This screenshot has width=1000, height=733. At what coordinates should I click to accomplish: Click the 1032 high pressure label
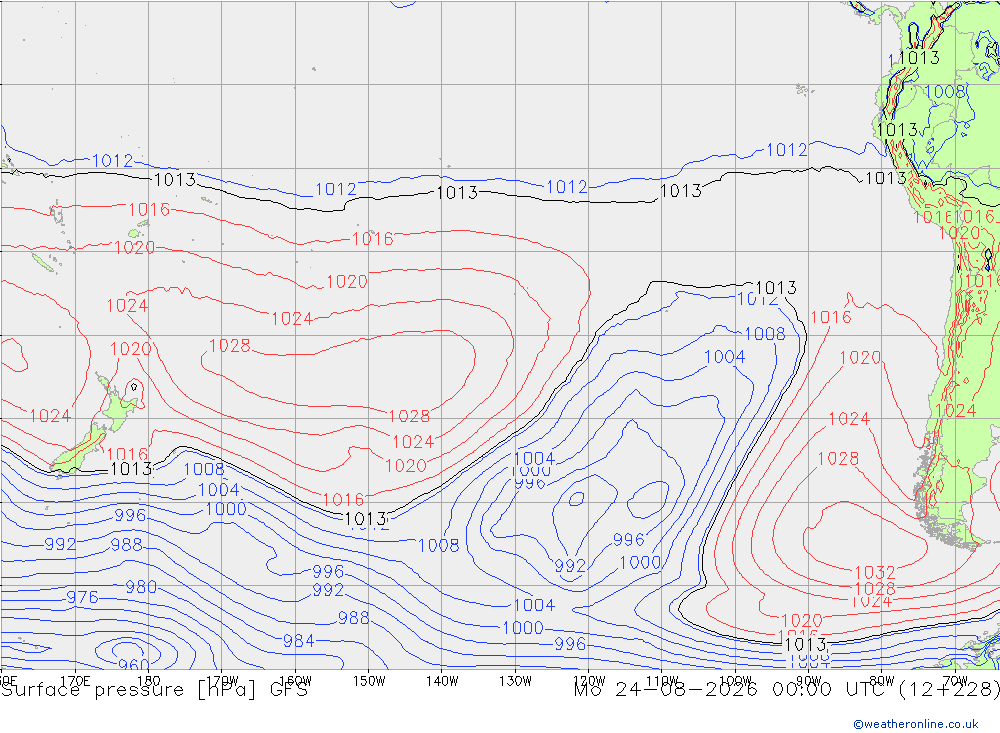(x=875, y=572)
